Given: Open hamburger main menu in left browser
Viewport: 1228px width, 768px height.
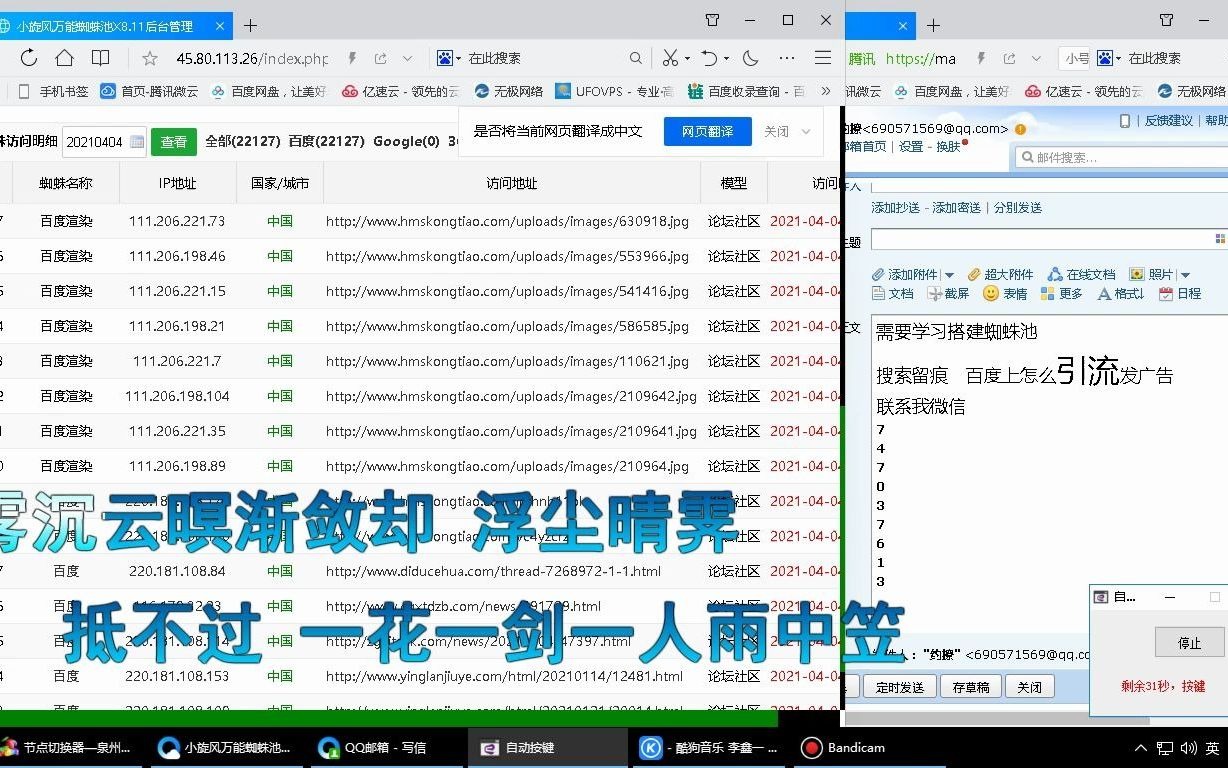Looking at the screenshot, I should pos(823,58).
